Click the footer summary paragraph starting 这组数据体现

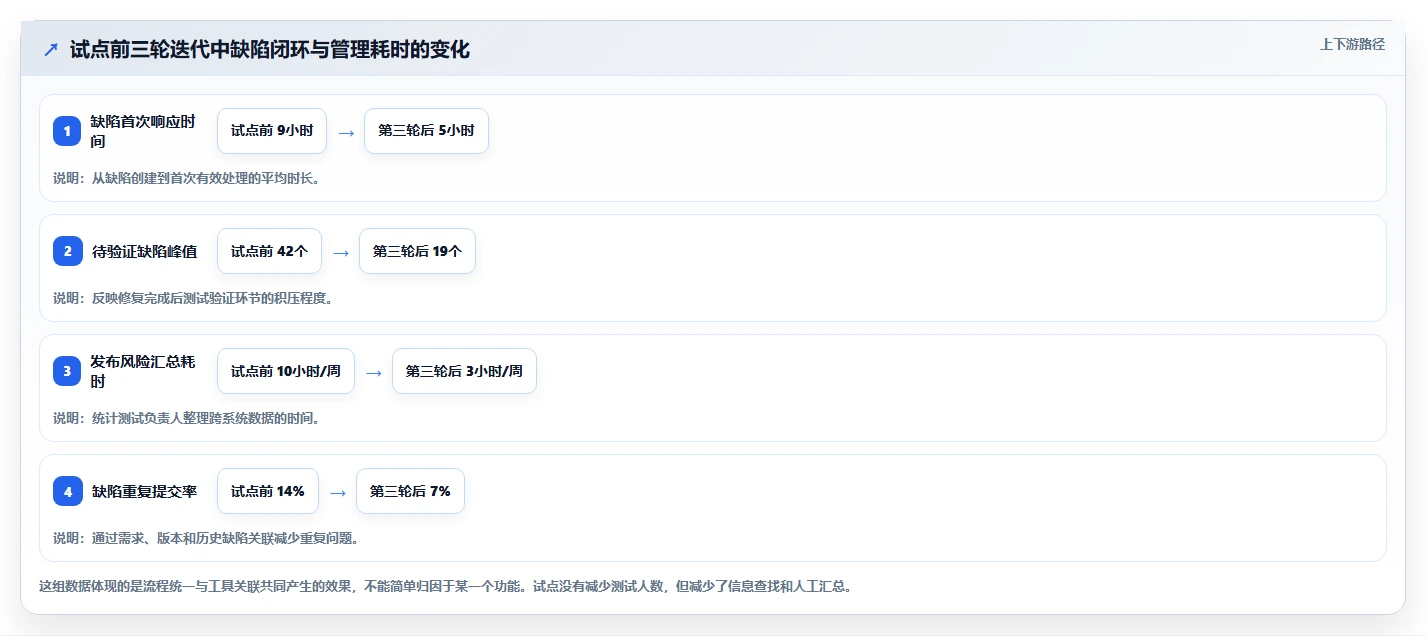(x=445, y=587)
